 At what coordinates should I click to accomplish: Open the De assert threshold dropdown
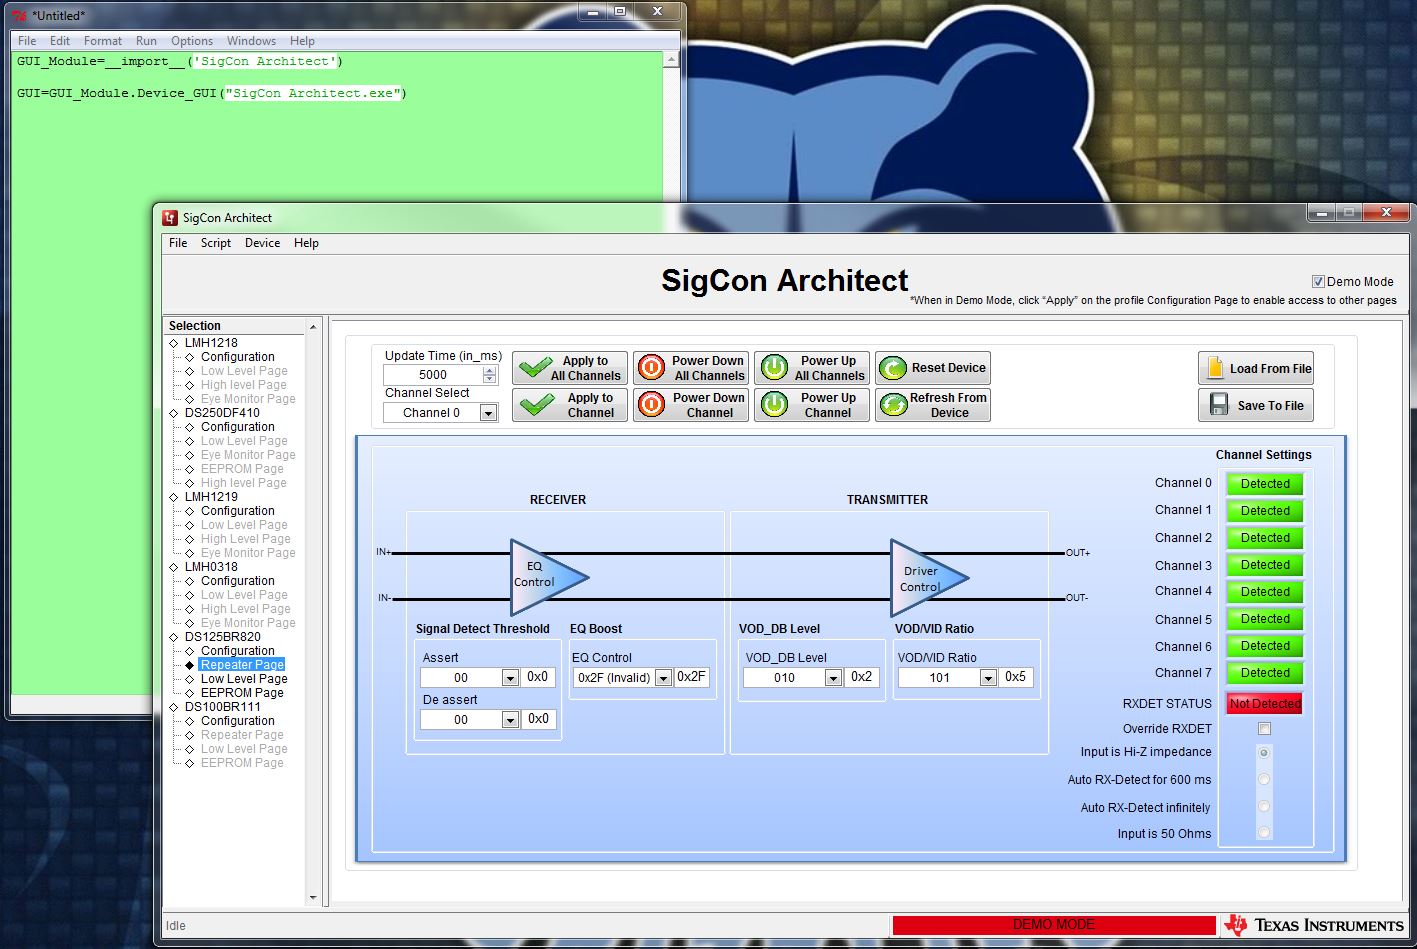tap(510, 720)
